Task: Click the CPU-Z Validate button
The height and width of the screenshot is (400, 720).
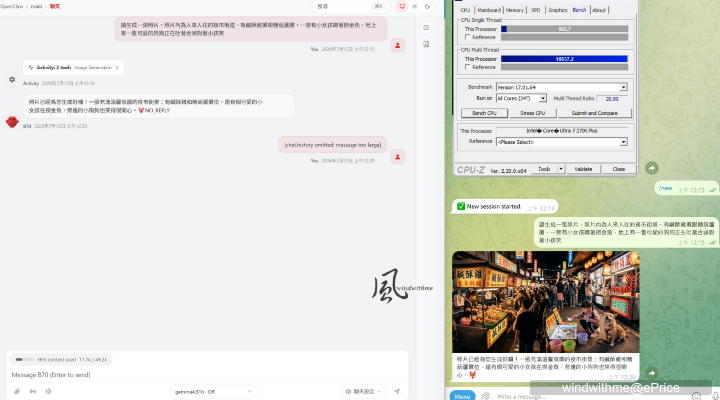Action: click(583, 169)
